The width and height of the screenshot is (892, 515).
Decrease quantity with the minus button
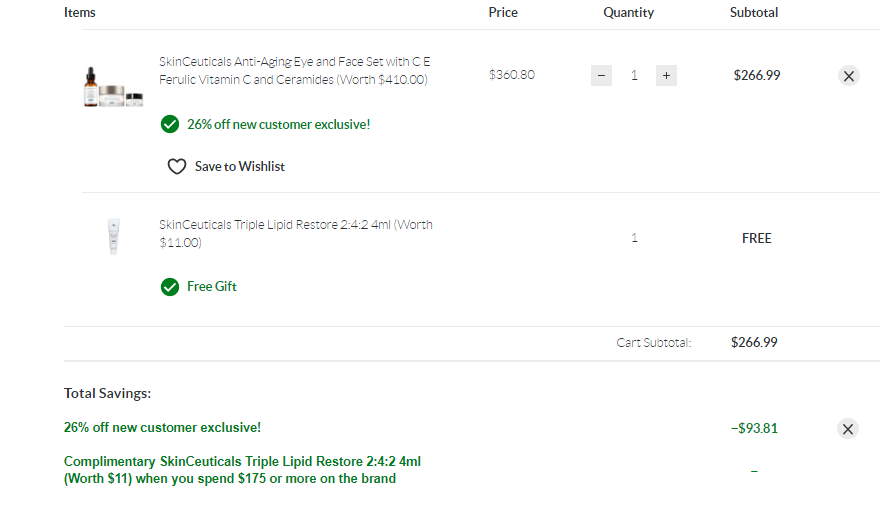601,75
